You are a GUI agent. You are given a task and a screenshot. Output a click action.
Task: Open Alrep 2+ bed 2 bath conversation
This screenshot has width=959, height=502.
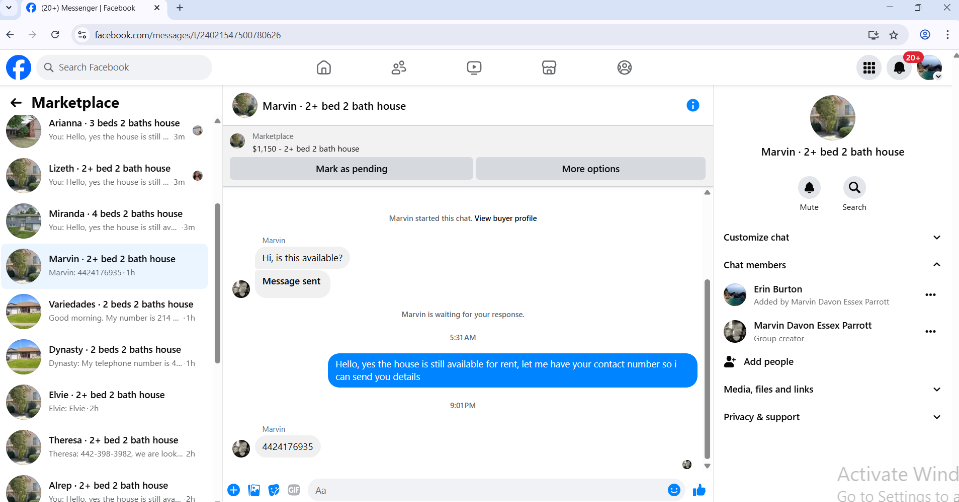tap(105, 489)
